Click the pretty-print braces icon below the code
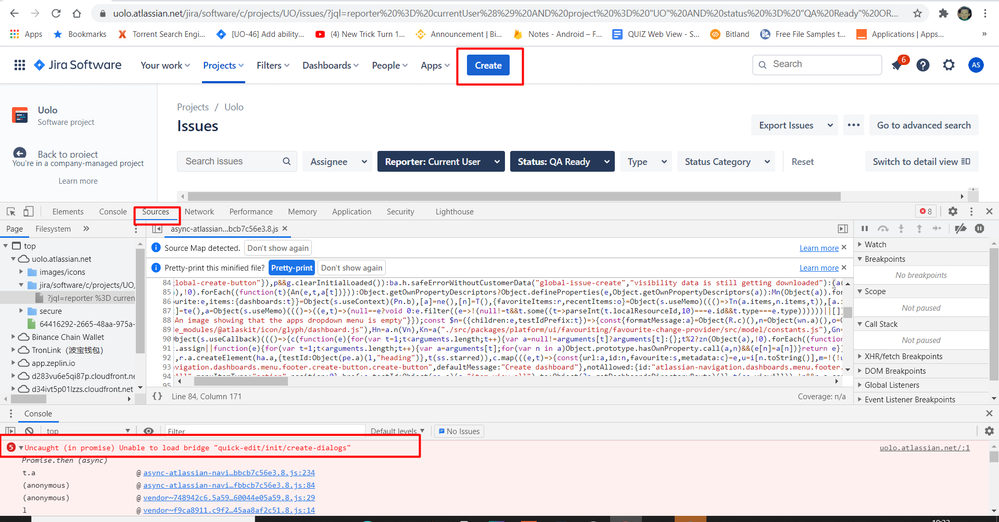999x522 pixels. (157, 396)
